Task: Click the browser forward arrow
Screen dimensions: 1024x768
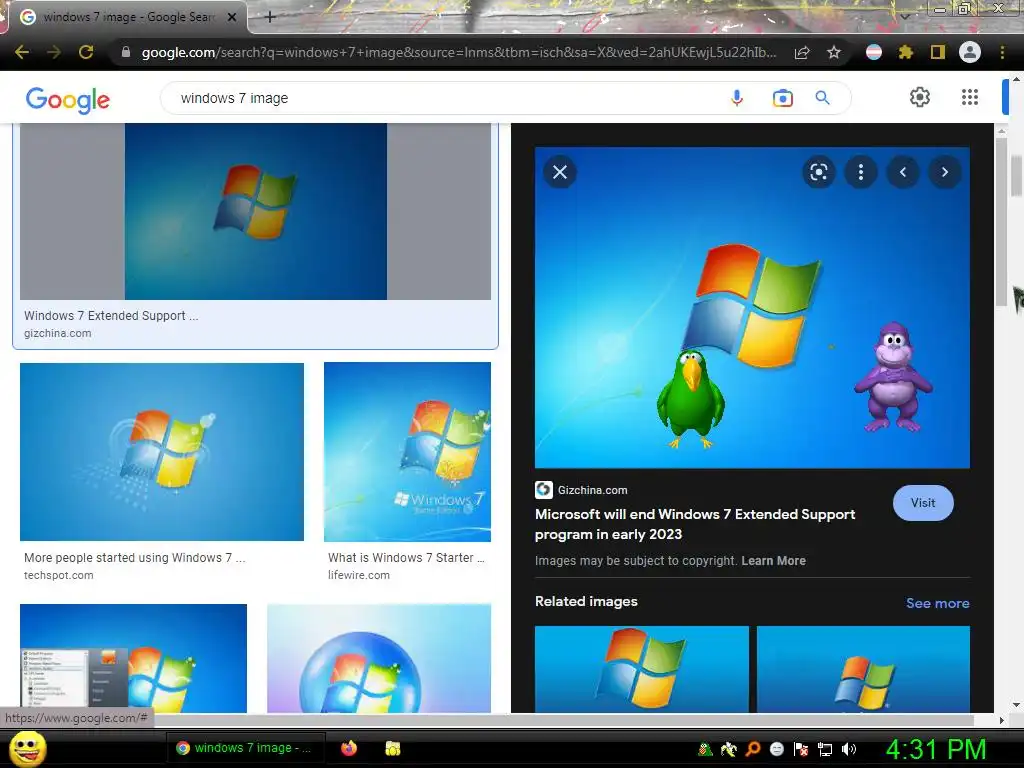Action: coord(54,52)
